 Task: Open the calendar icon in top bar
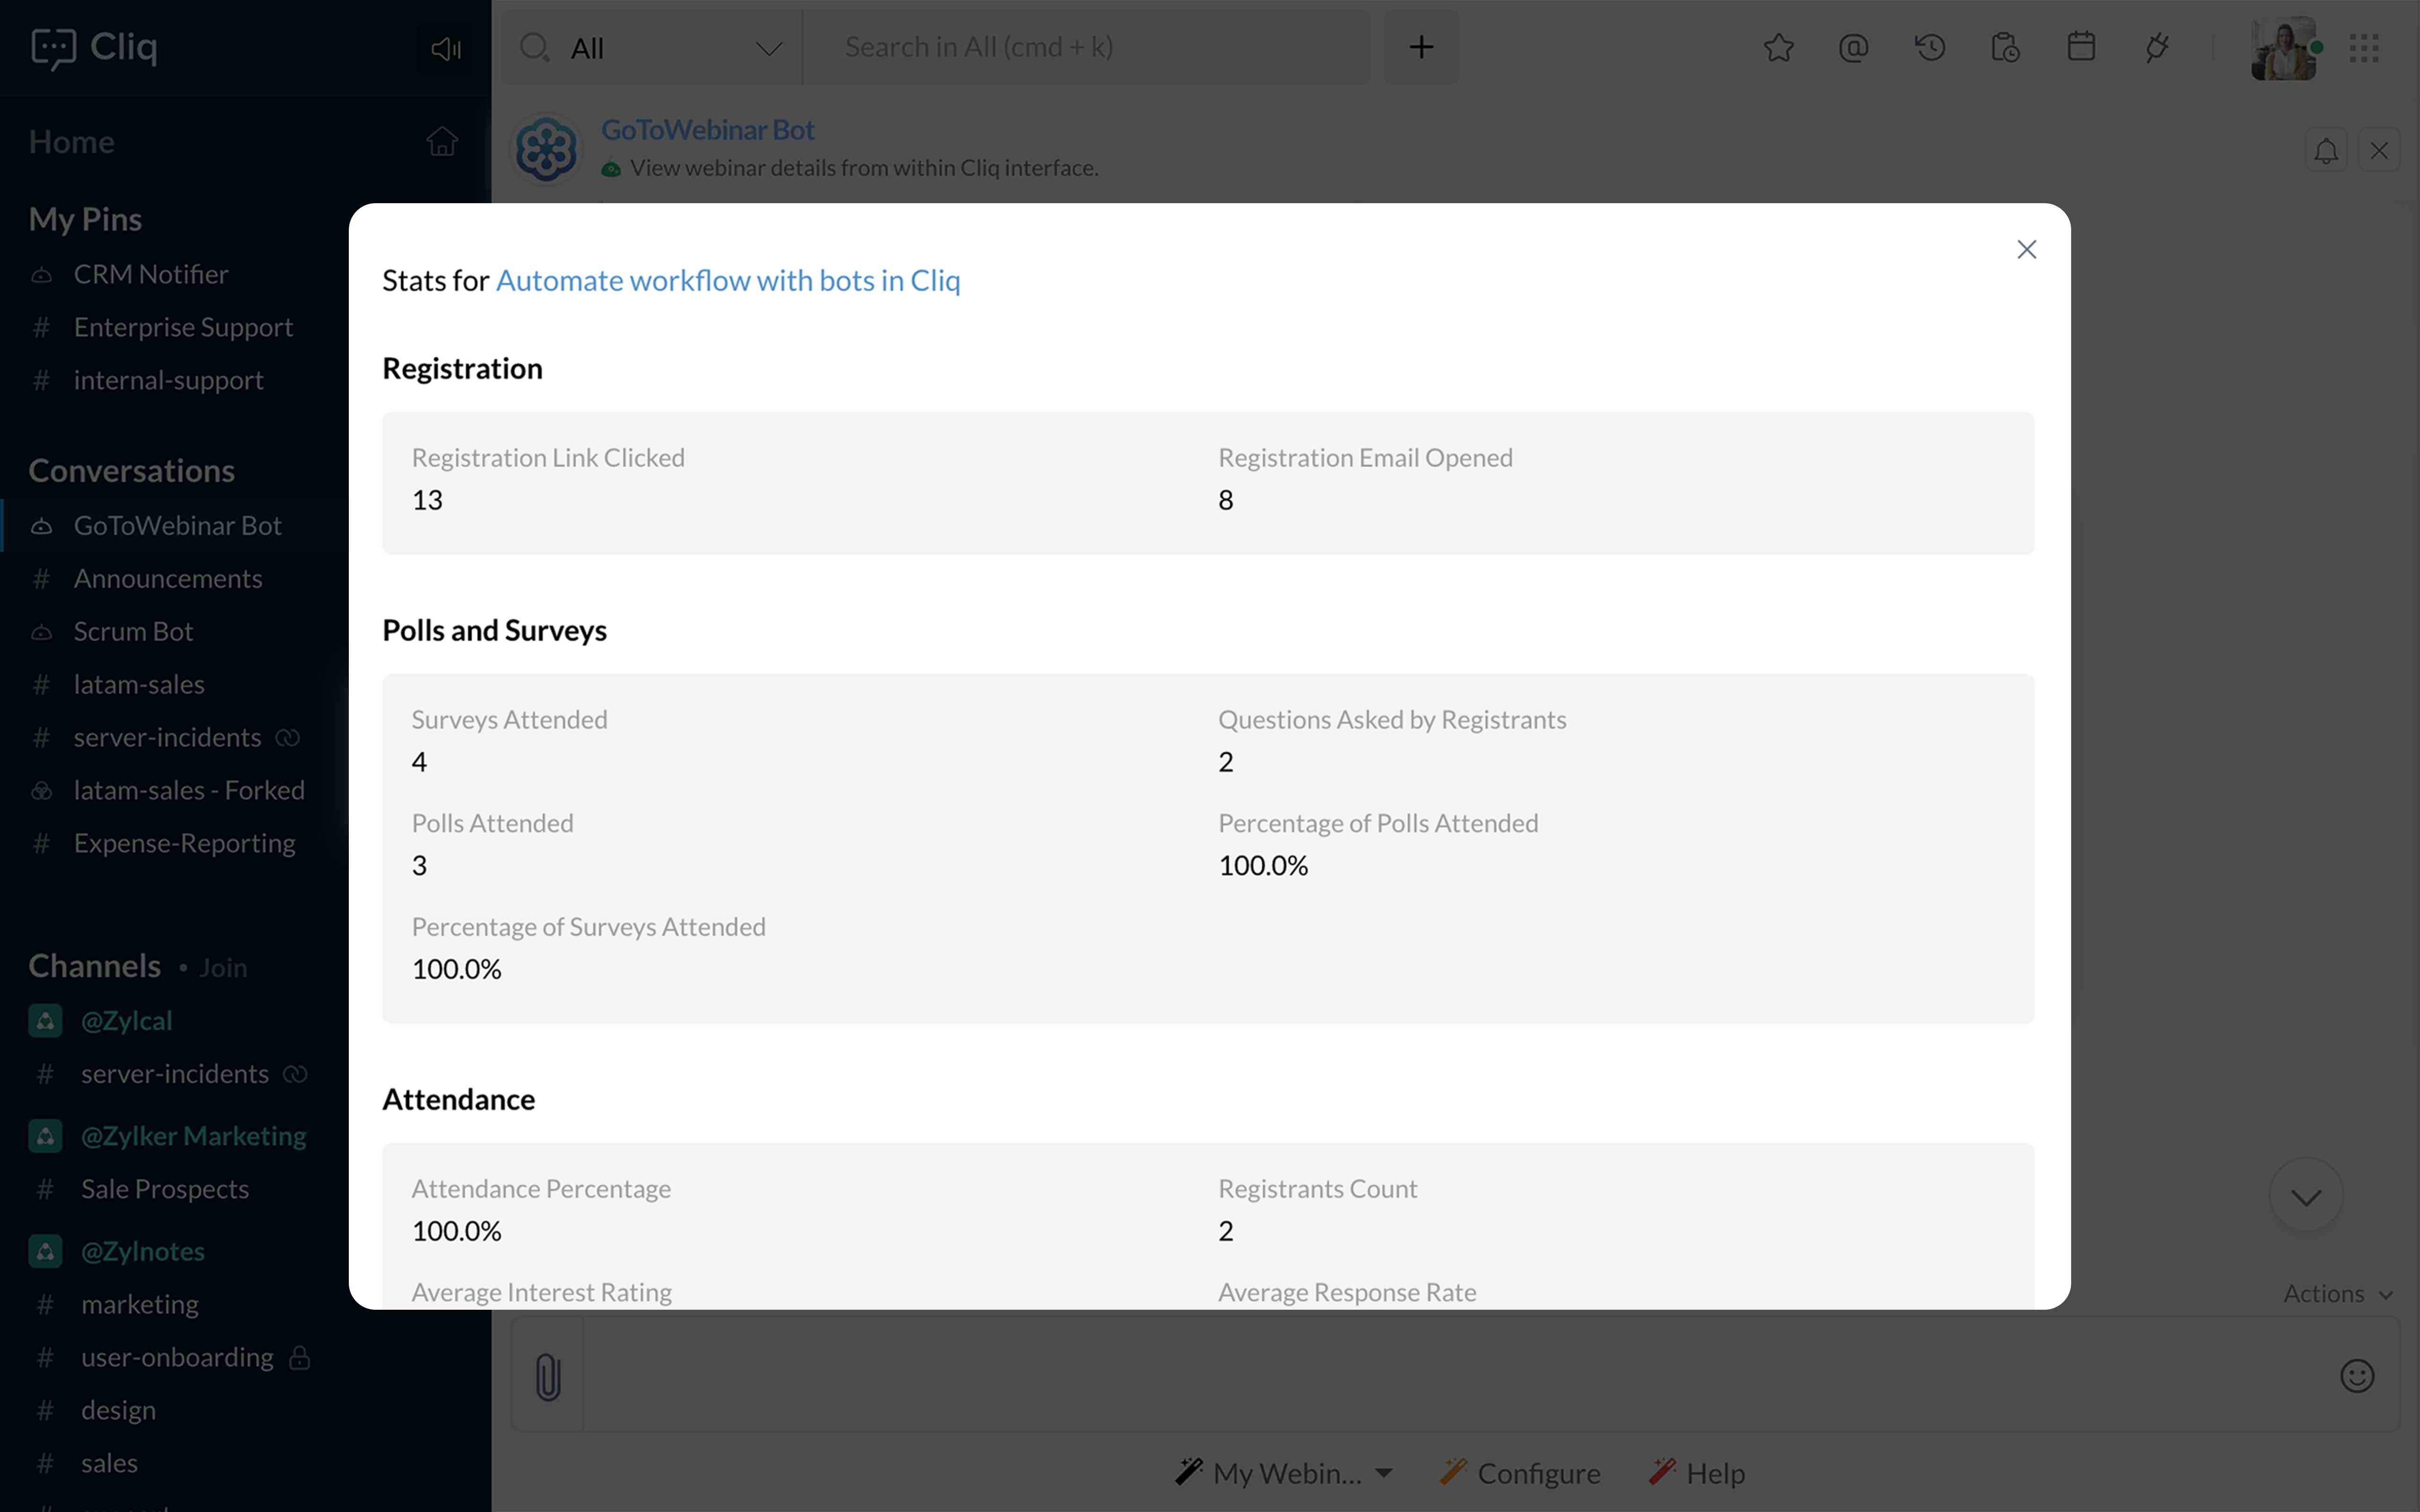pyautogui.click(x=2081, y=47)
